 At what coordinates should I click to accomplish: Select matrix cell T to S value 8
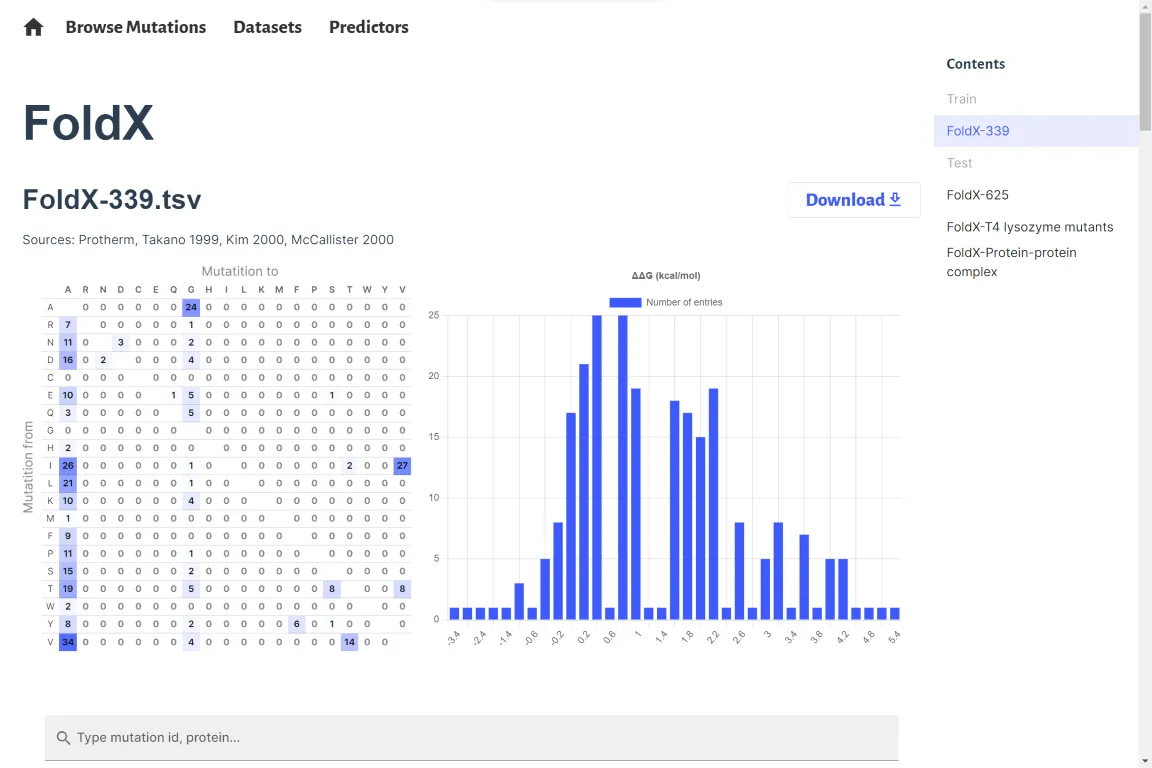click(x=332, y=589)
